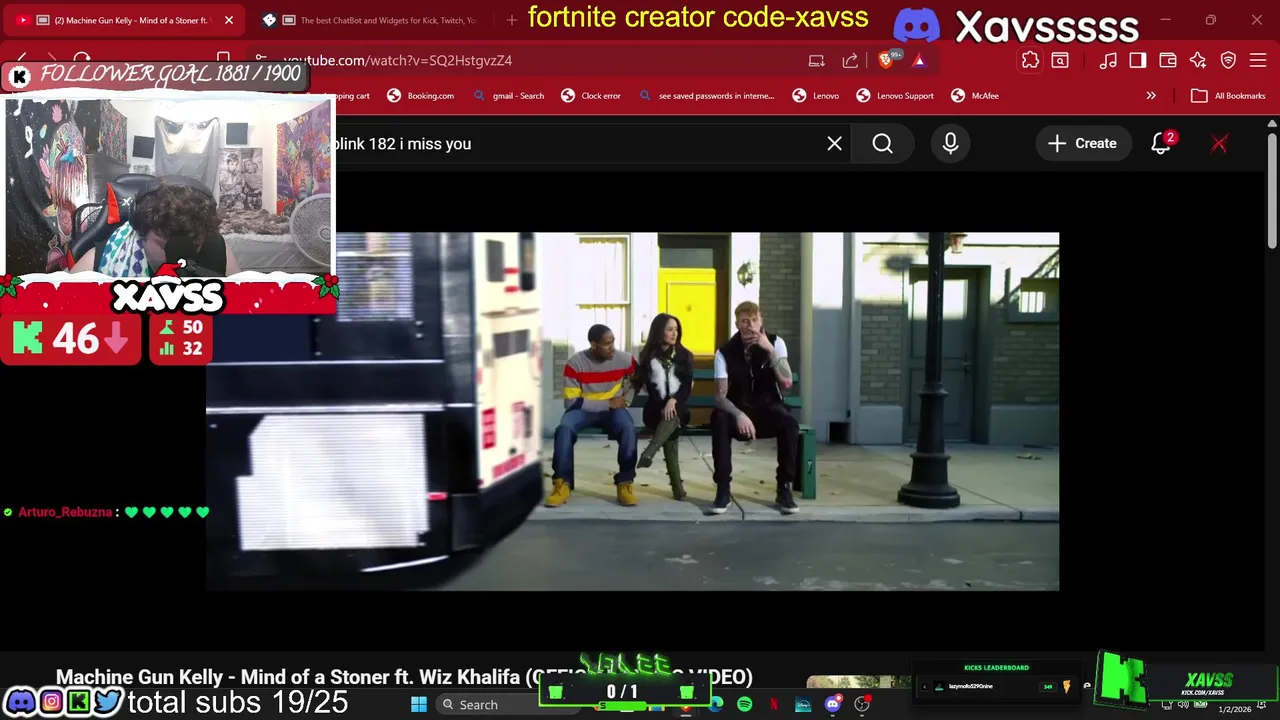Viewport: 1280px width, 720px height.
Task: Open the Lenovo Support bookmark
Action: pyautogui.click(x=895, y=96)
